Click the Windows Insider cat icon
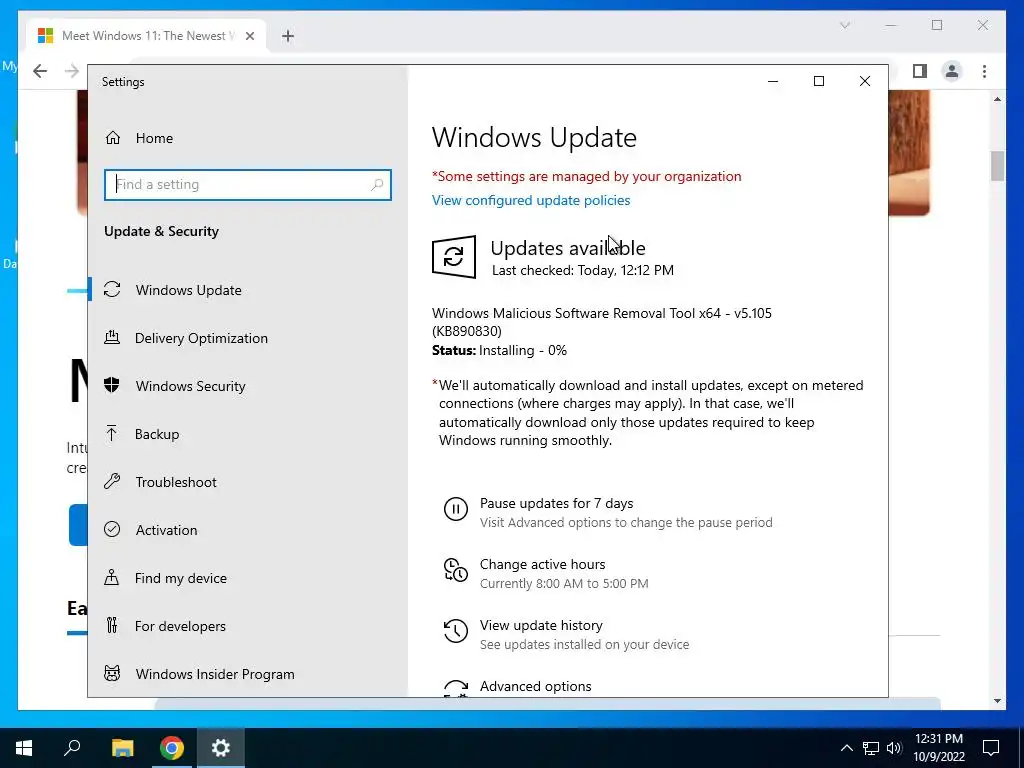The height and width of the screenshot is (768, 1024). coord(112,673)
